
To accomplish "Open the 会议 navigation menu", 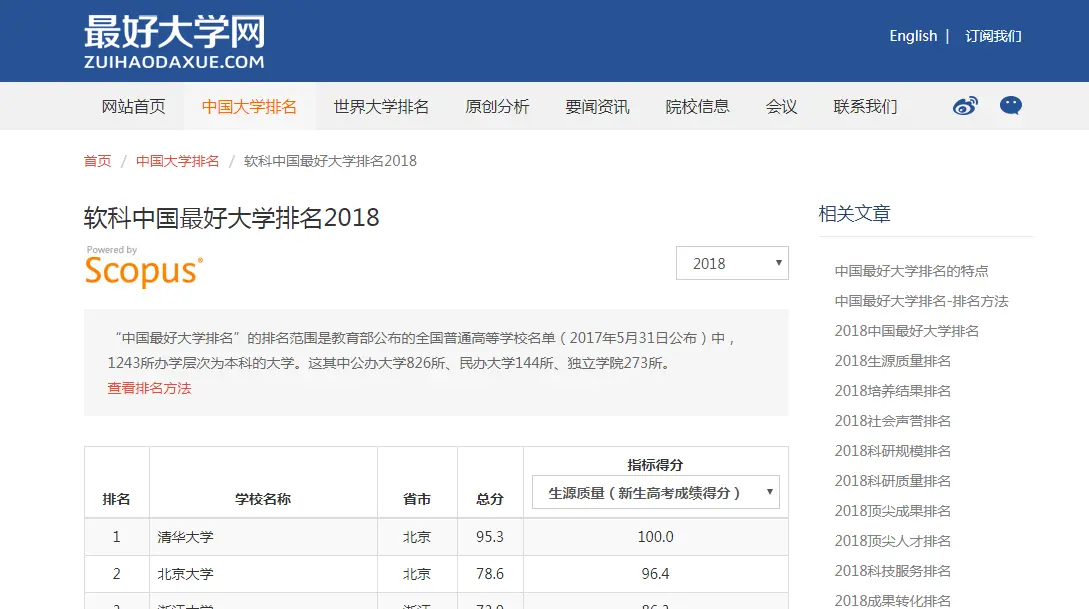I will [x=780, y=105].
